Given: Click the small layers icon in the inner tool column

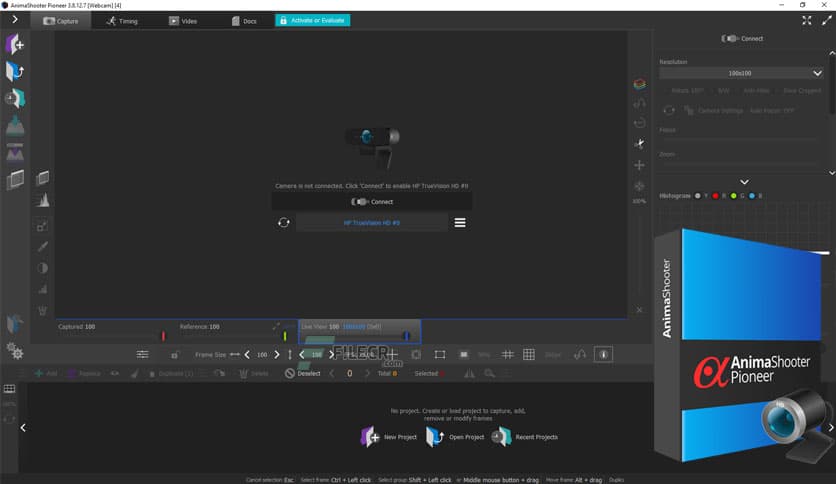Looking at the screenshot, I should 43,178.
